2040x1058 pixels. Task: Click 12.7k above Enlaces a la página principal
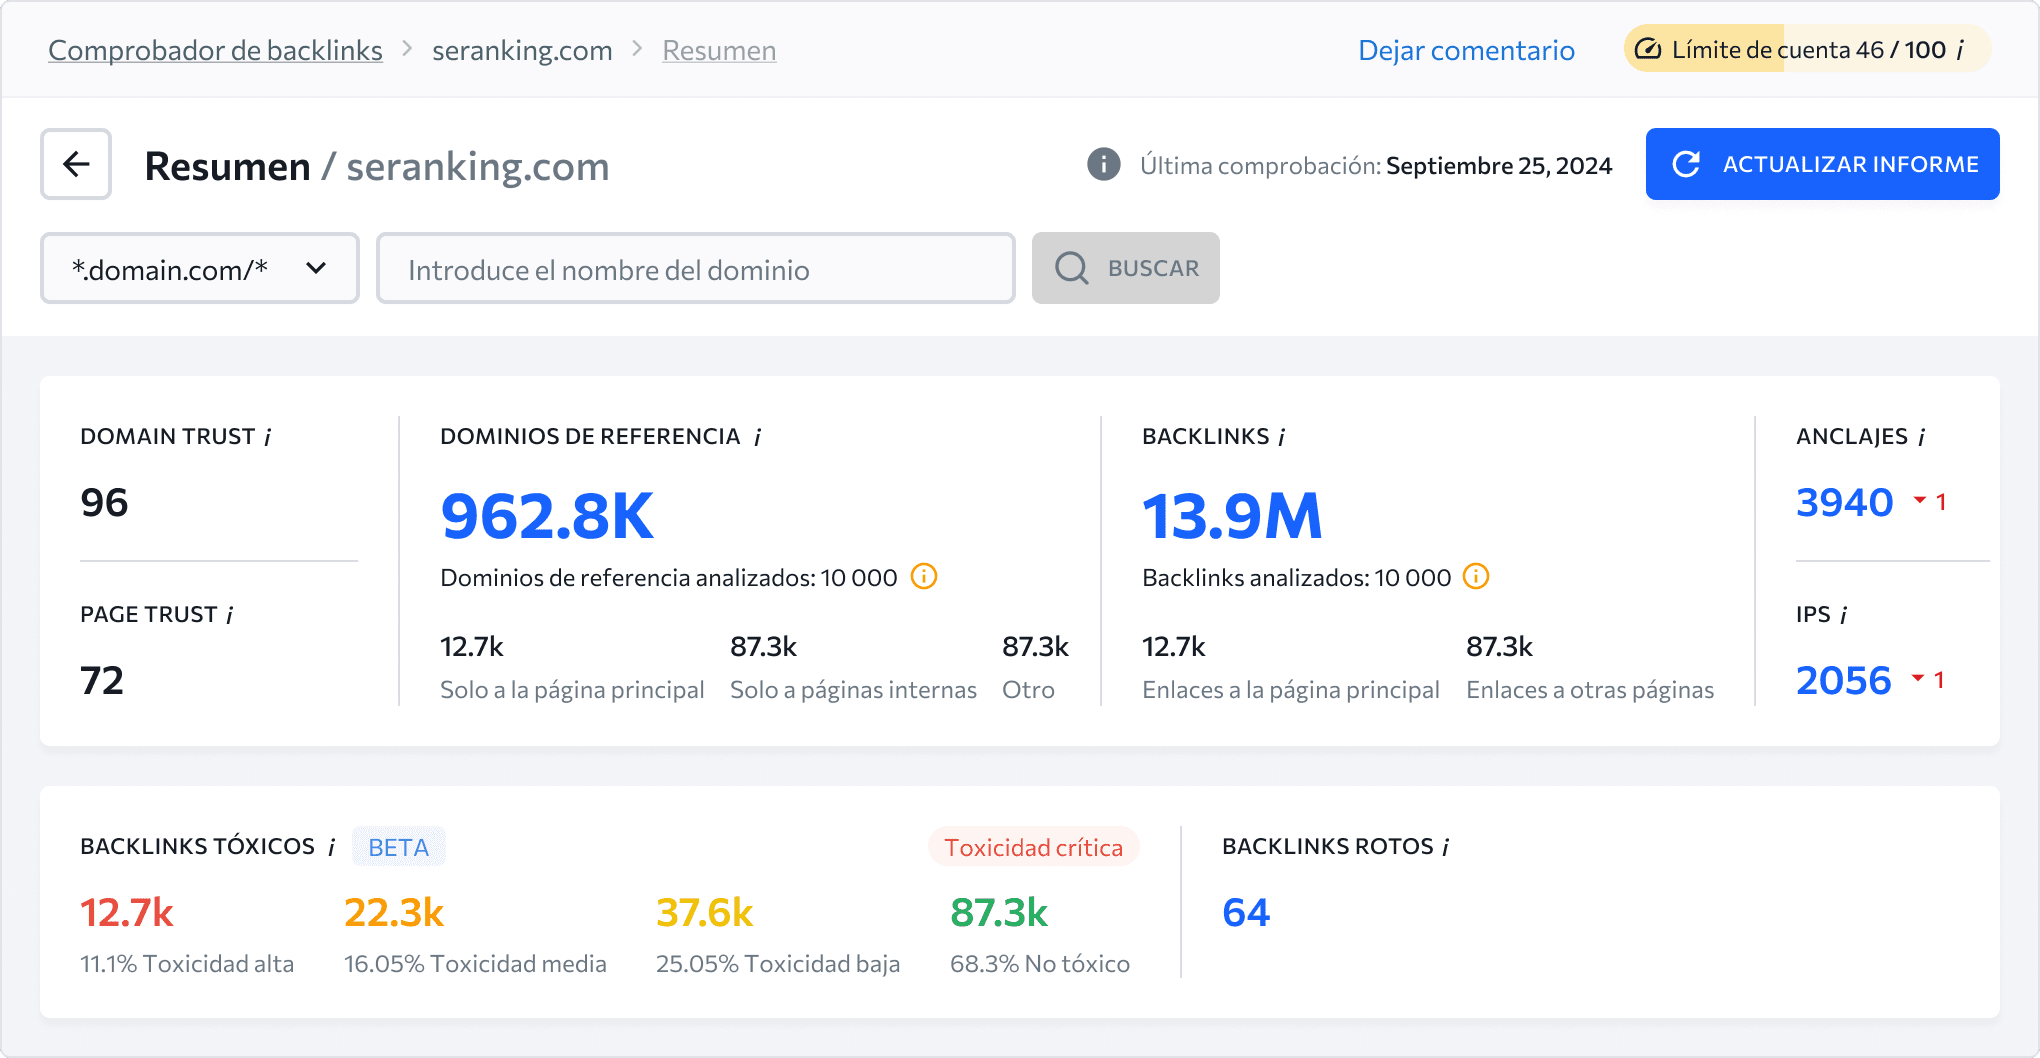[x=1174, y=647]
